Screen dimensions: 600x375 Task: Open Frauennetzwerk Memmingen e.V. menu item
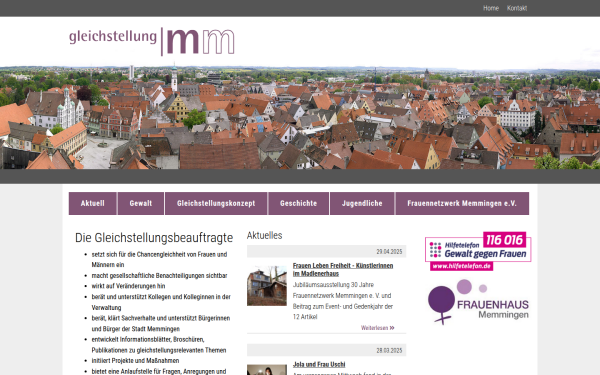[462, 204]
